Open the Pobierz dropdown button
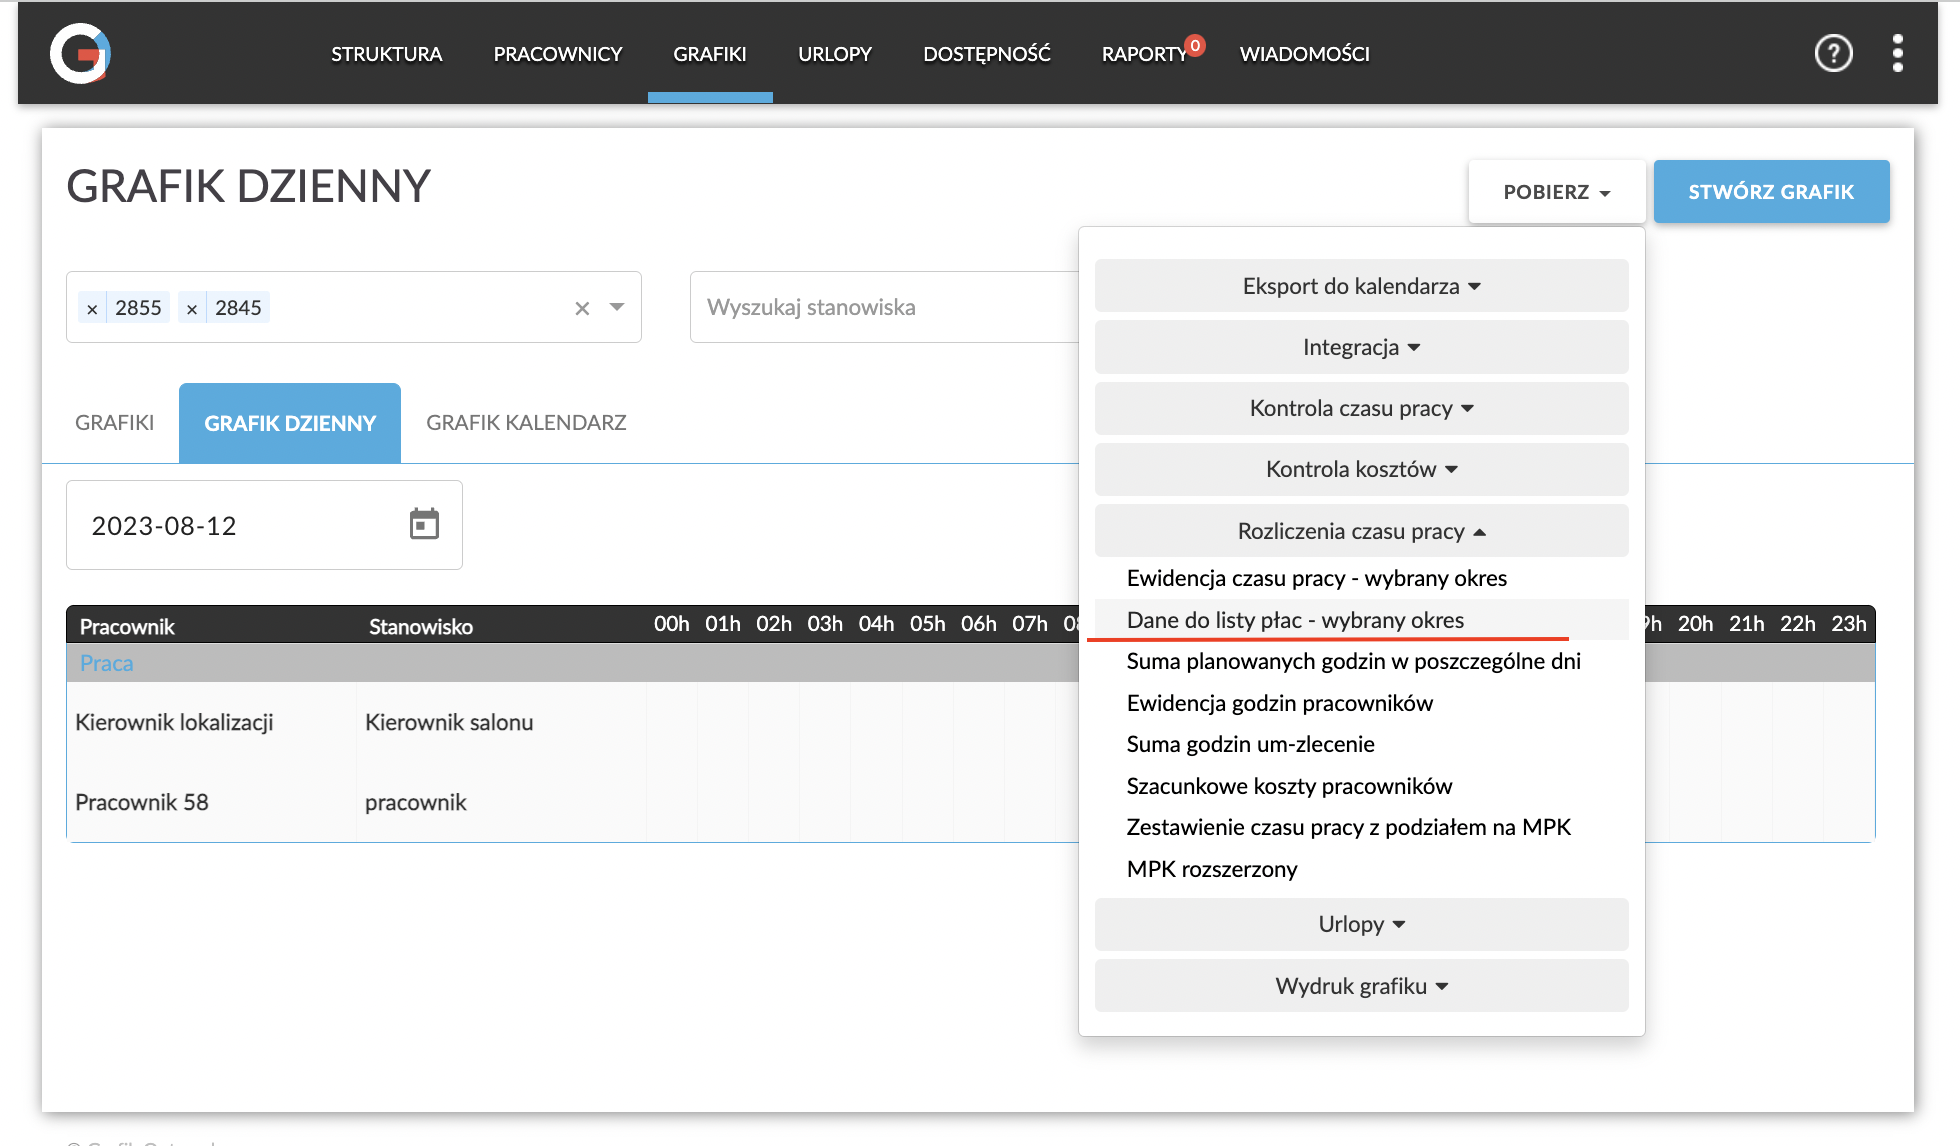Image resolution: width=1960 pixels, height=1146 pixels. (x=1556, y=192)
